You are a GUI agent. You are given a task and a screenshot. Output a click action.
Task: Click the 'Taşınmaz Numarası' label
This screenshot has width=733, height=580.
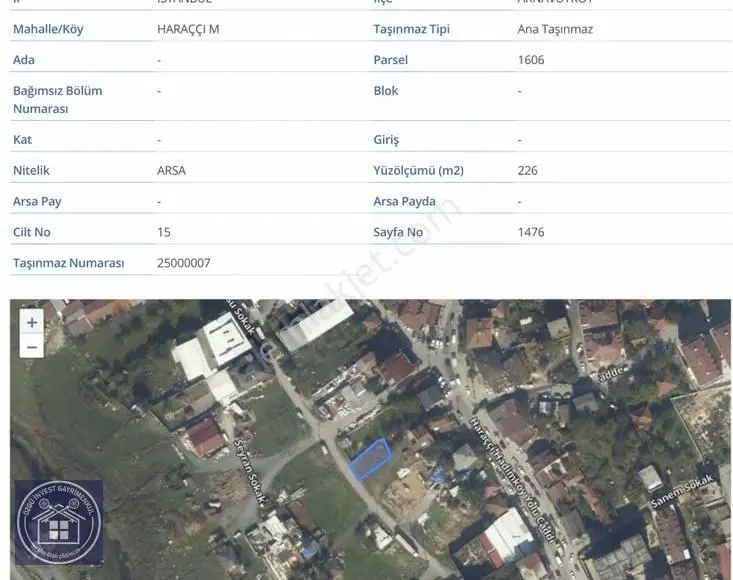click(69, 263)
